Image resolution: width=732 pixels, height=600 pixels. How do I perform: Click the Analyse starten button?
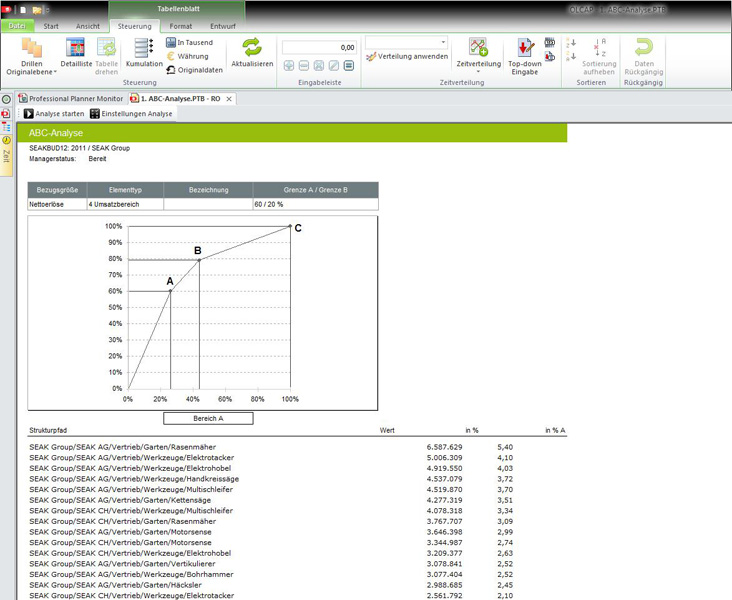55,114
